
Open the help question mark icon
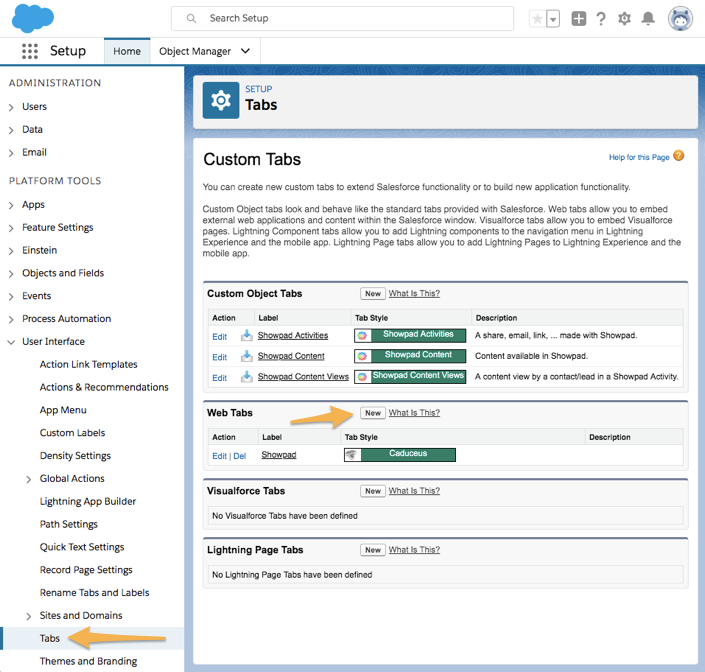pos(601,18)
